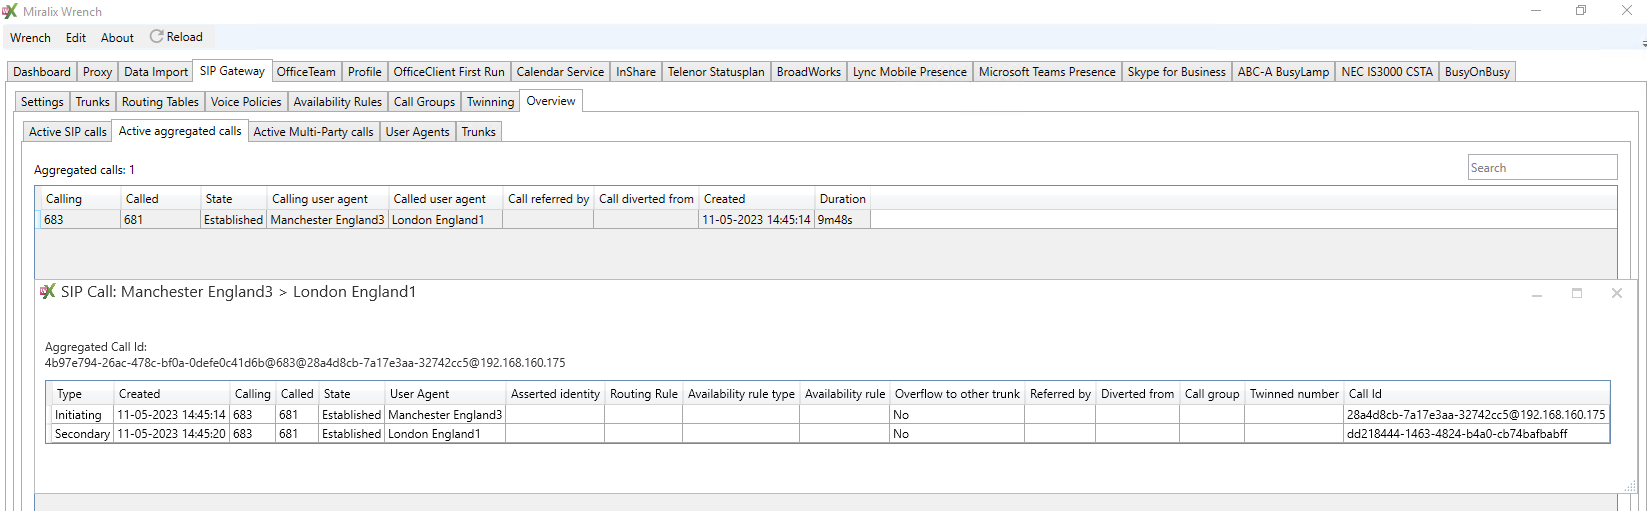Switch to the Proxy tab
1647x511 pixels.
point(97,72)
